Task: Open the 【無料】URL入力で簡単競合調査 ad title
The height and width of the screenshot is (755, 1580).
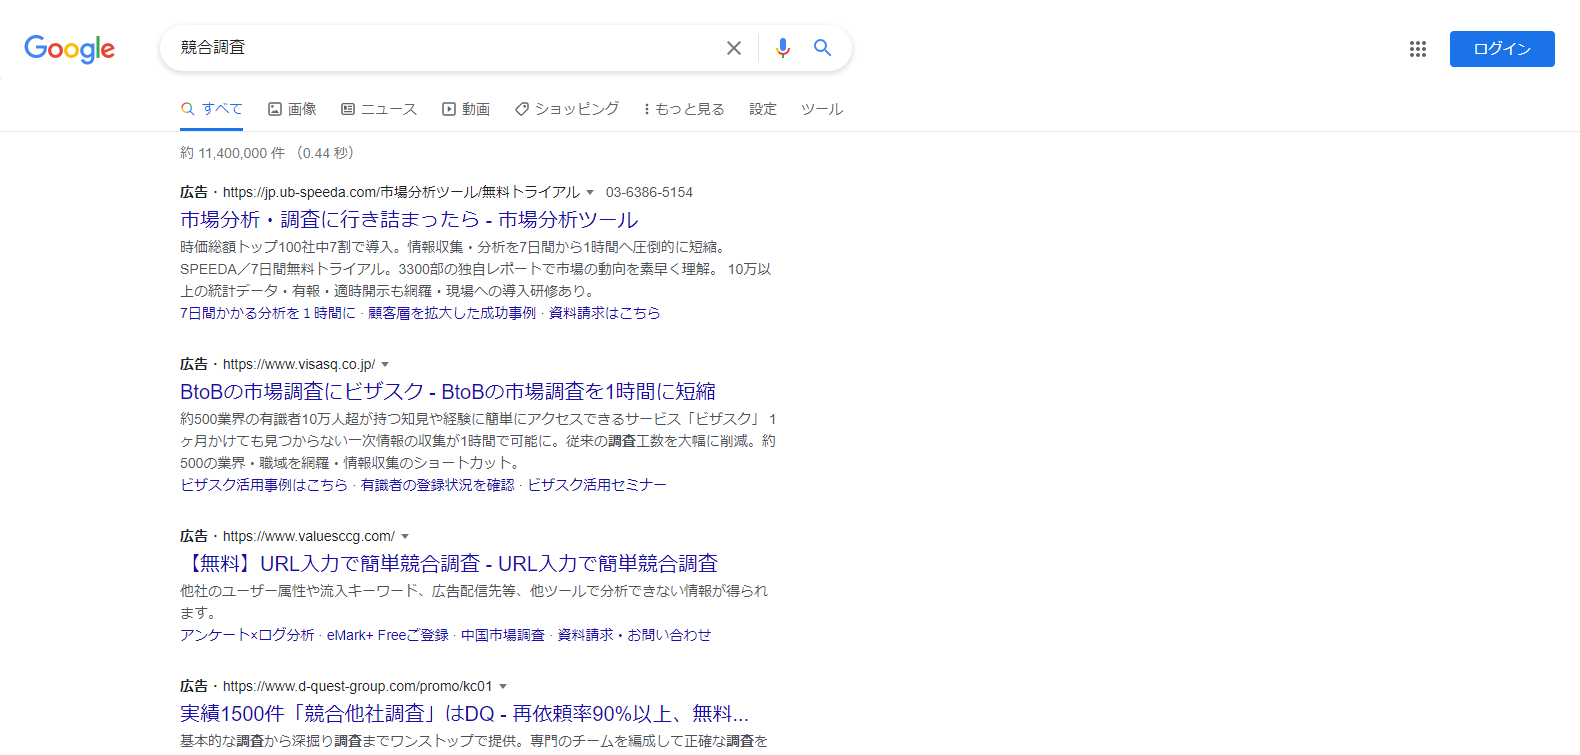Action: 449,563
